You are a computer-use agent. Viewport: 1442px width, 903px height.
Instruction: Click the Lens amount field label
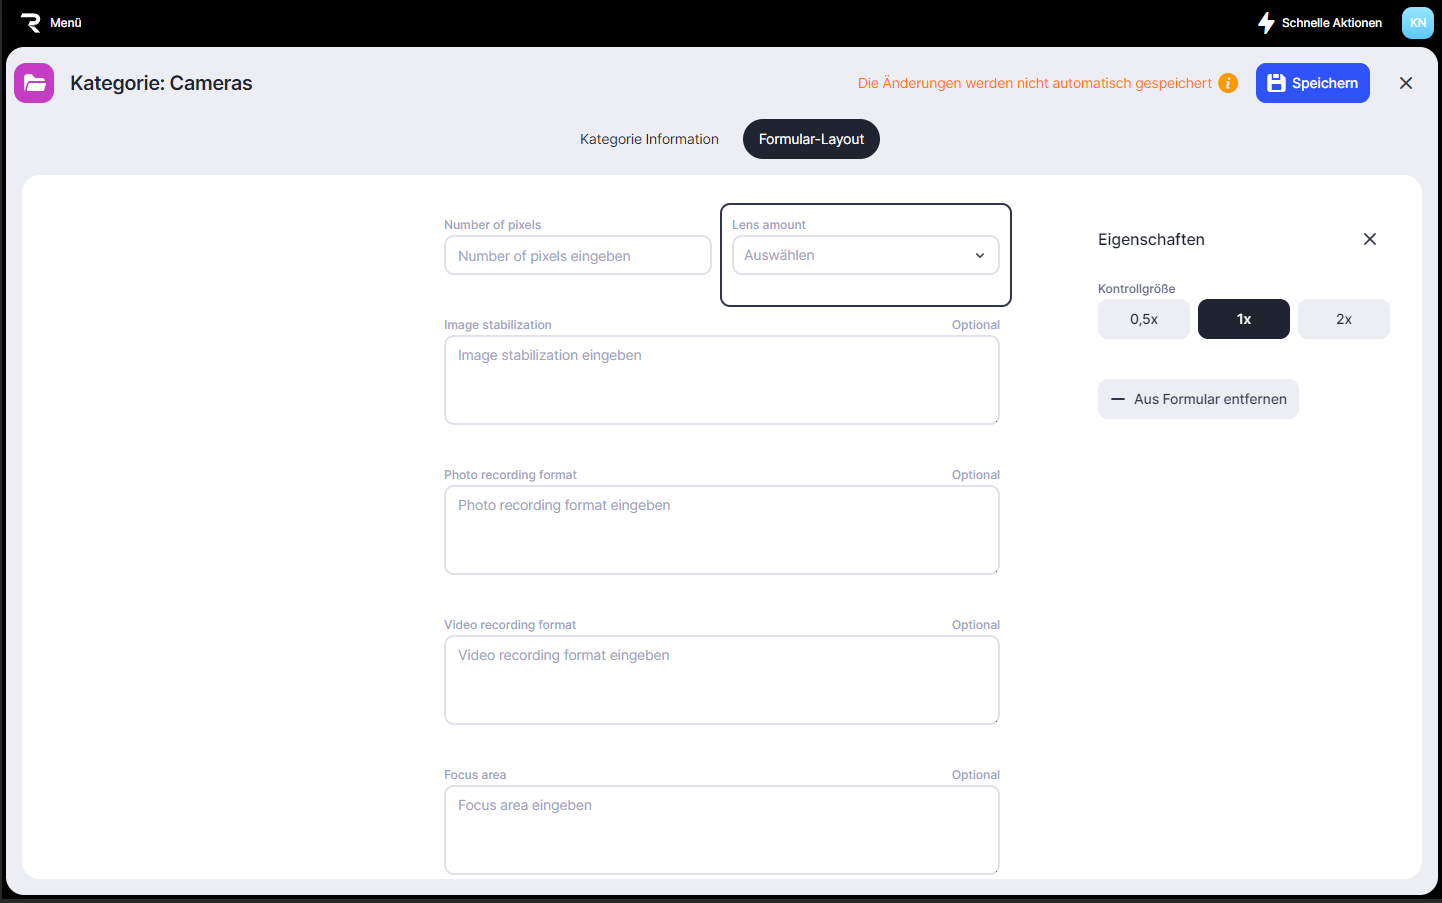[x=768, y=225]
